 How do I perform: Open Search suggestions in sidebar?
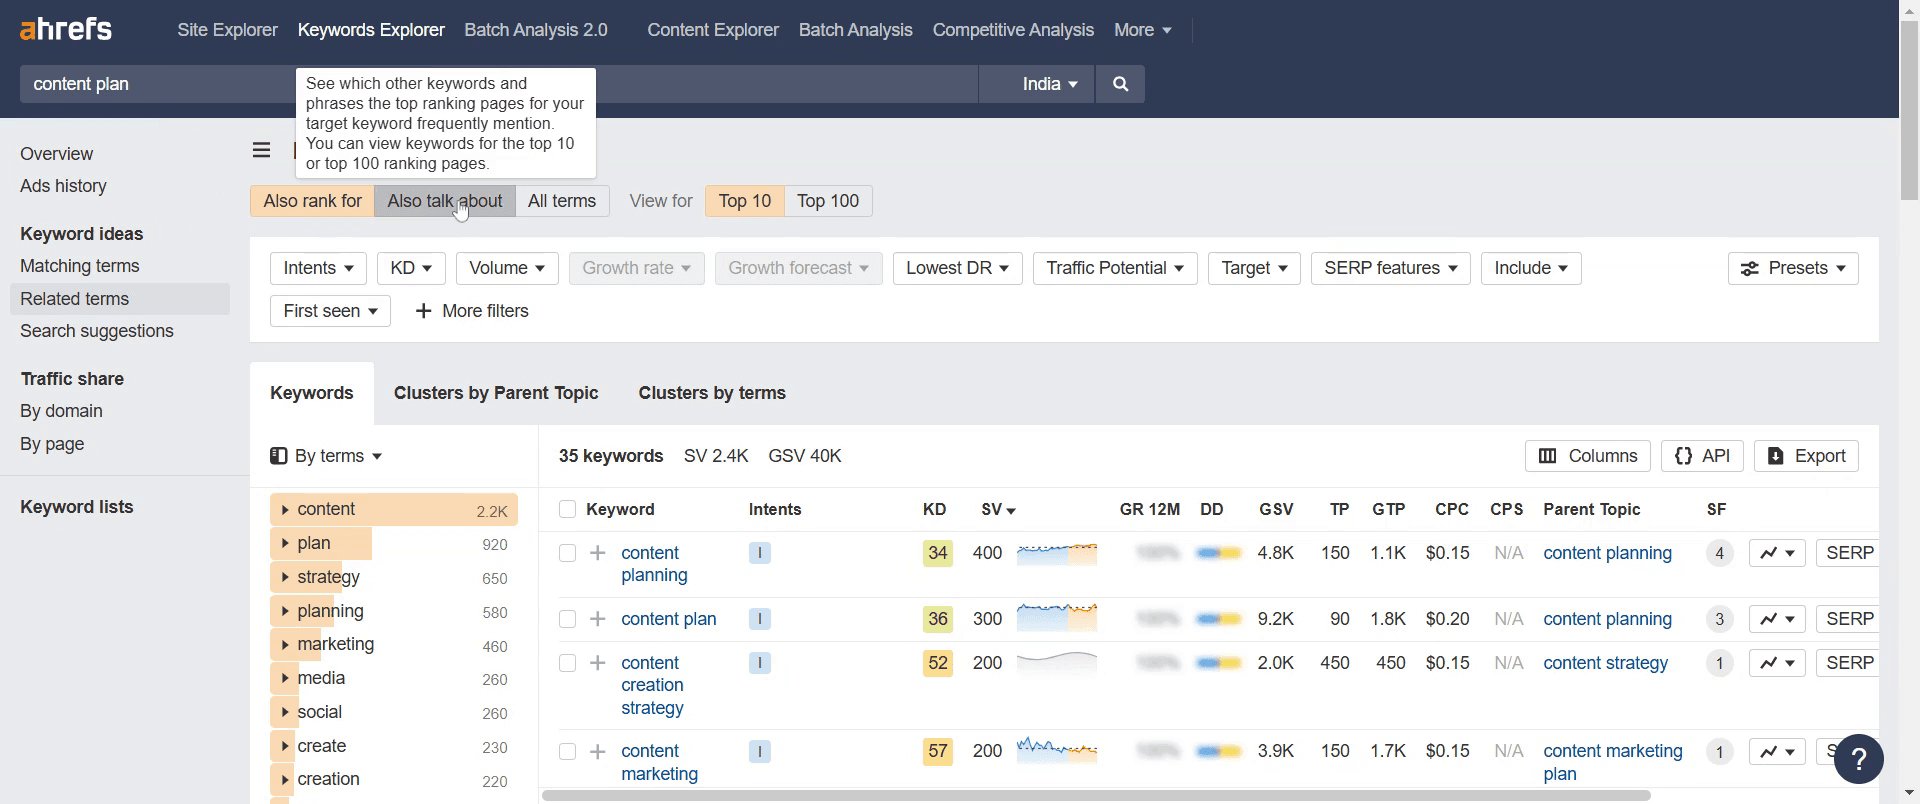97,331
